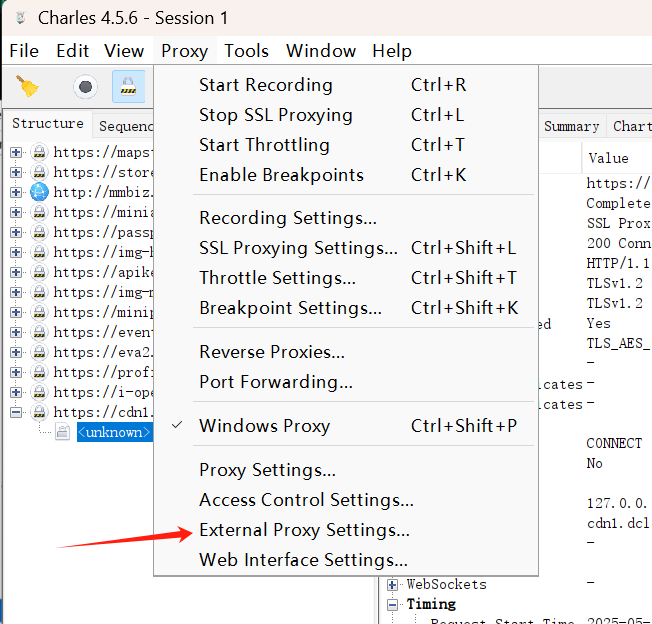Expand the https://maps host node
This screenshot has width=652, height=624.
coord(16,152)
